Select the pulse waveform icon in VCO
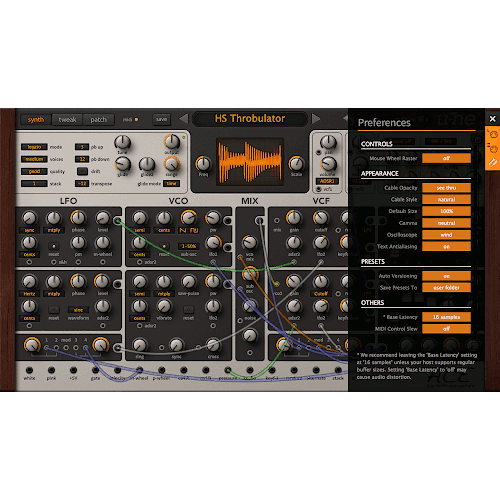The width and height of the screenshot is (500, 500). pyautogui.click(x=194, y=230)
